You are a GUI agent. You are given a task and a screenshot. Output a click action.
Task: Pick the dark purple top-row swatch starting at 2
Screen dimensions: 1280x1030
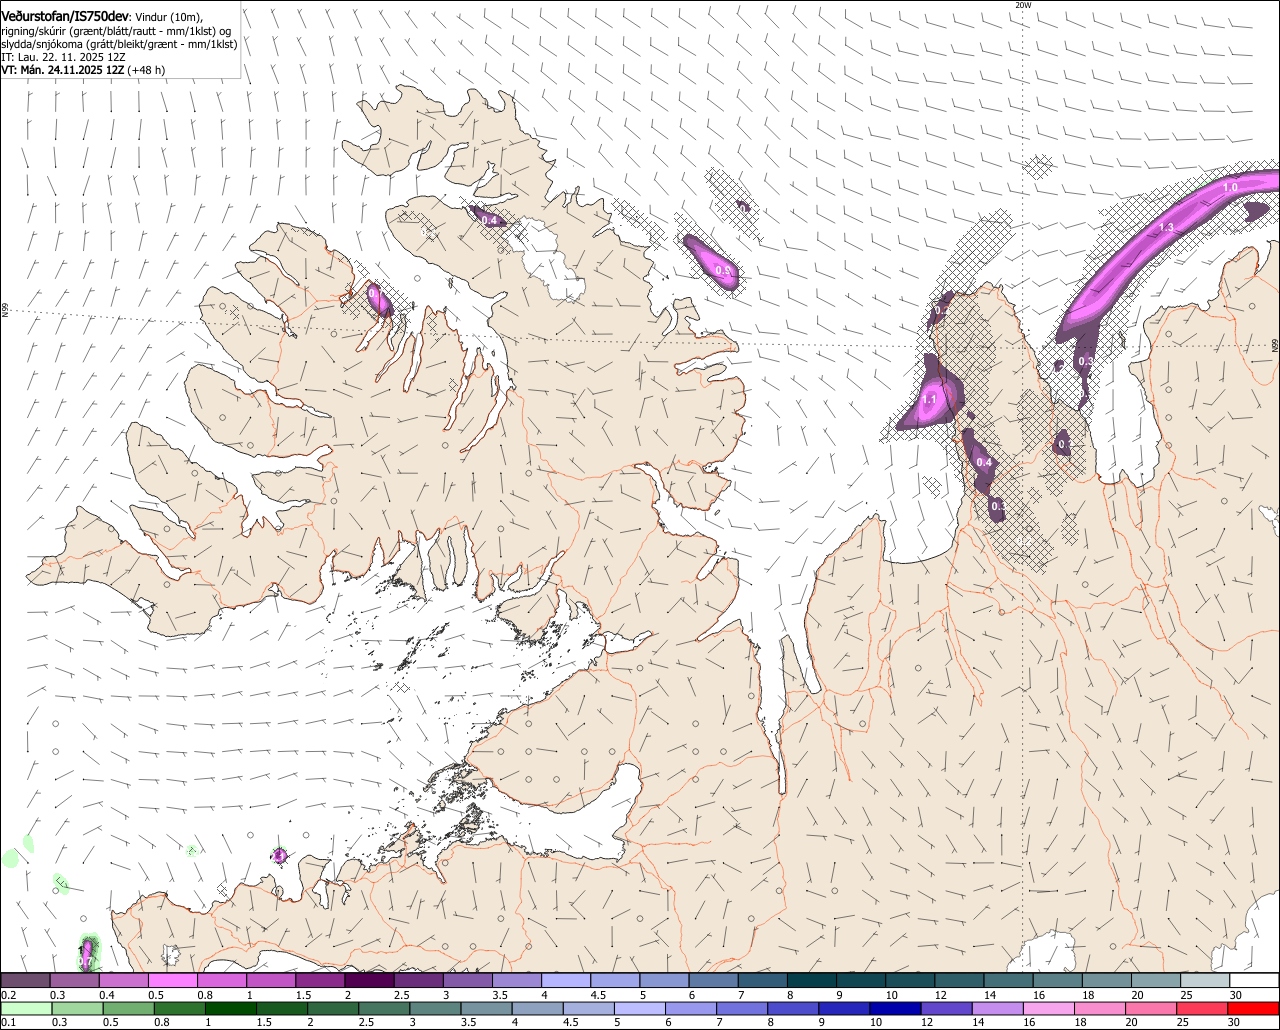click(369, 981)
